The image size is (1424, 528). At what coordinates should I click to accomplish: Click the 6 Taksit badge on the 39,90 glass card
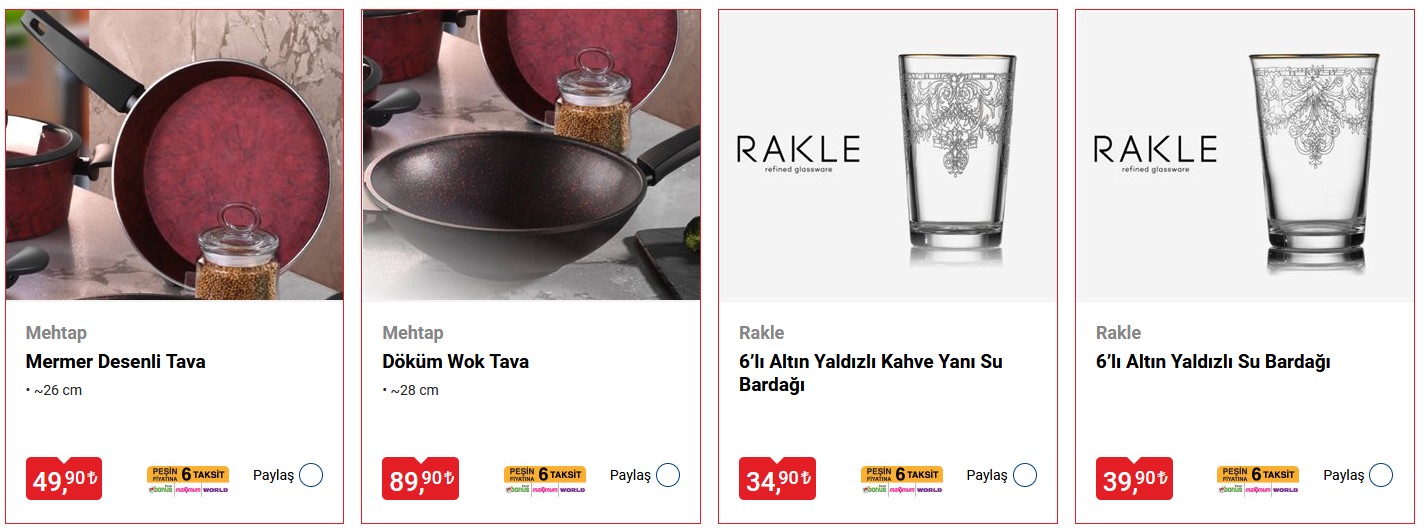tap(1258, 480)
